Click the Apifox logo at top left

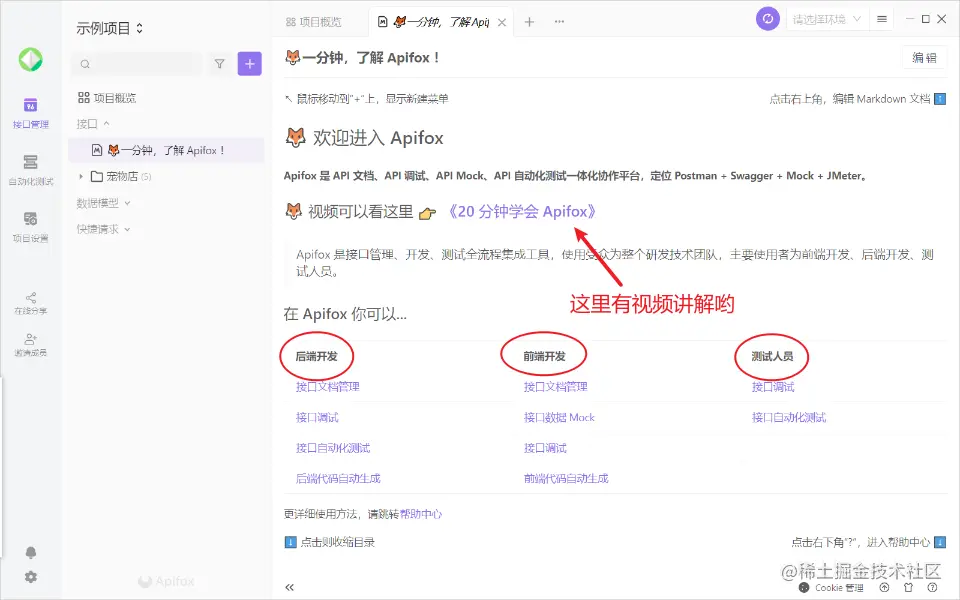click(x=31, y=60)
